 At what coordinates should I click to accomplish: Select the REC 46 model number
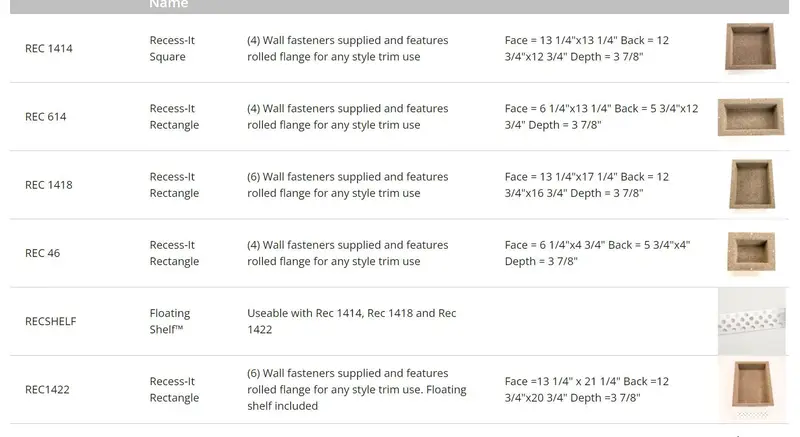(42, 253)
